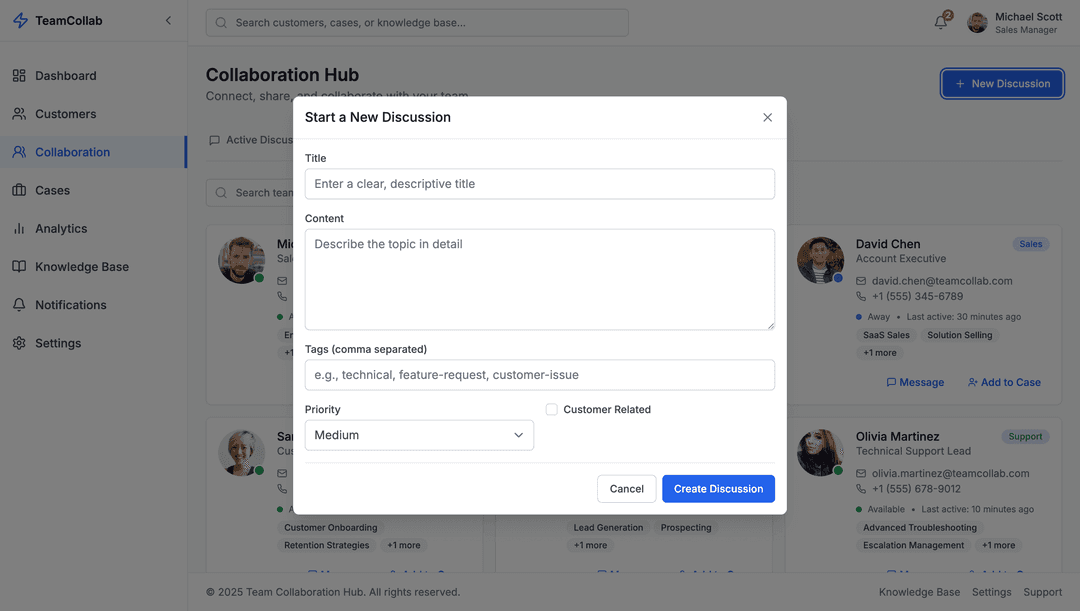Open Michael Scott's profile avatar
The image size is (1080, 611).
tap(977, 22)
